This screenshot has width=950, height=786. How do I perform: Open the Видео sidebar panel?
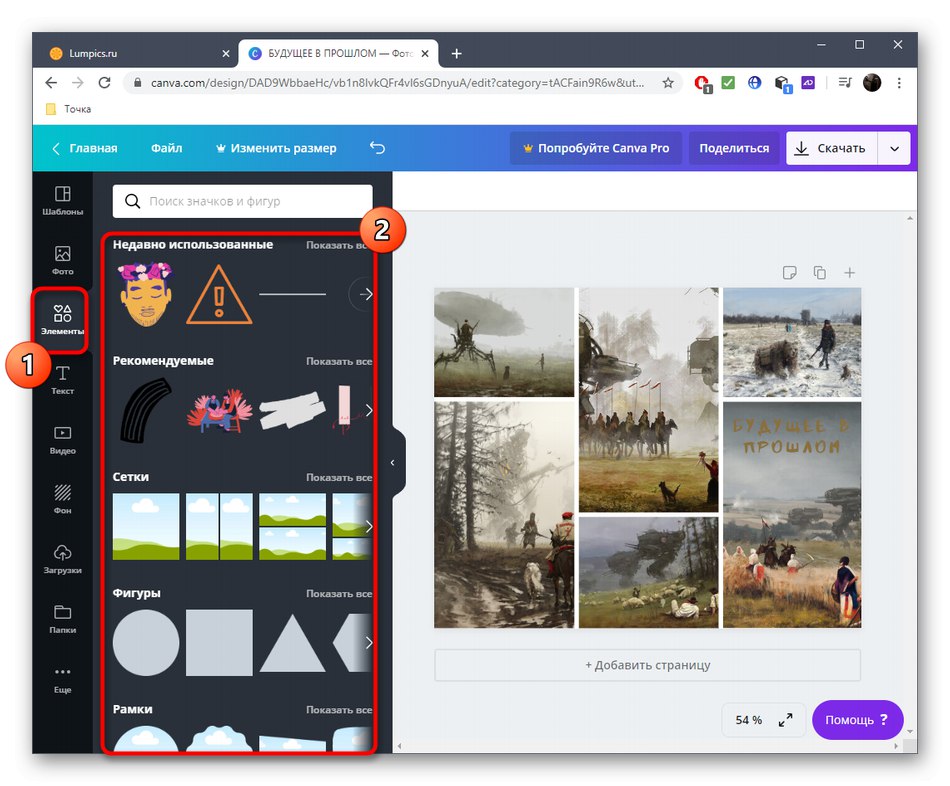[62, 440]
